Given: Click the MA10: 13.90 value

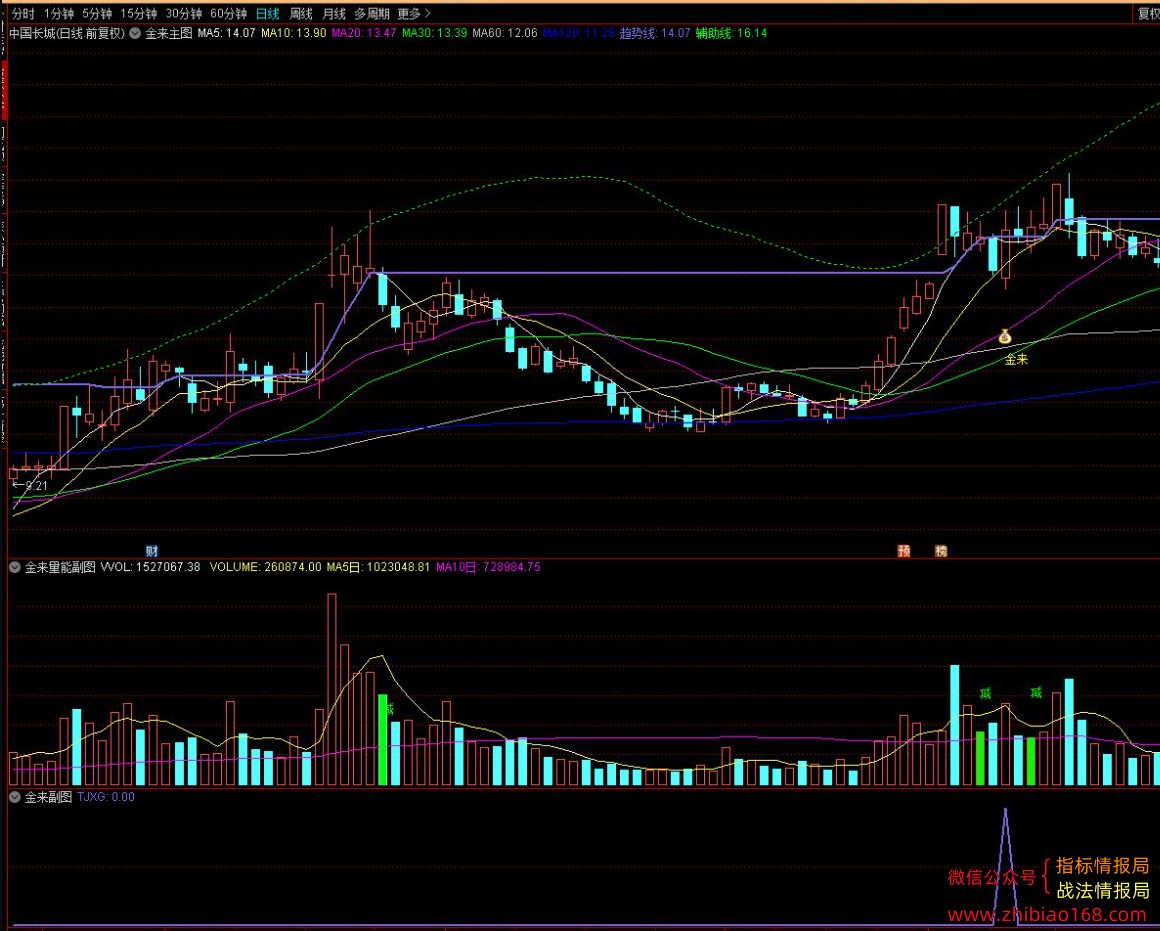Looking at the screenshot, I should pos(294,33).
